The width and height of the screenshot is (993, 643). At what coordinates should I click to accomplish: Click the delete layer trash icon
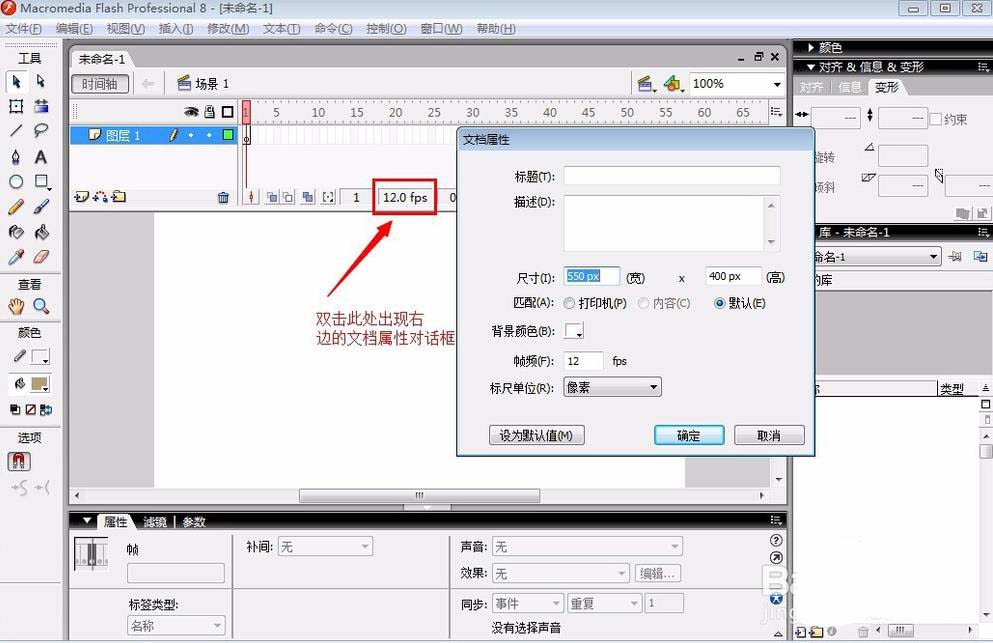coord(223,198)
